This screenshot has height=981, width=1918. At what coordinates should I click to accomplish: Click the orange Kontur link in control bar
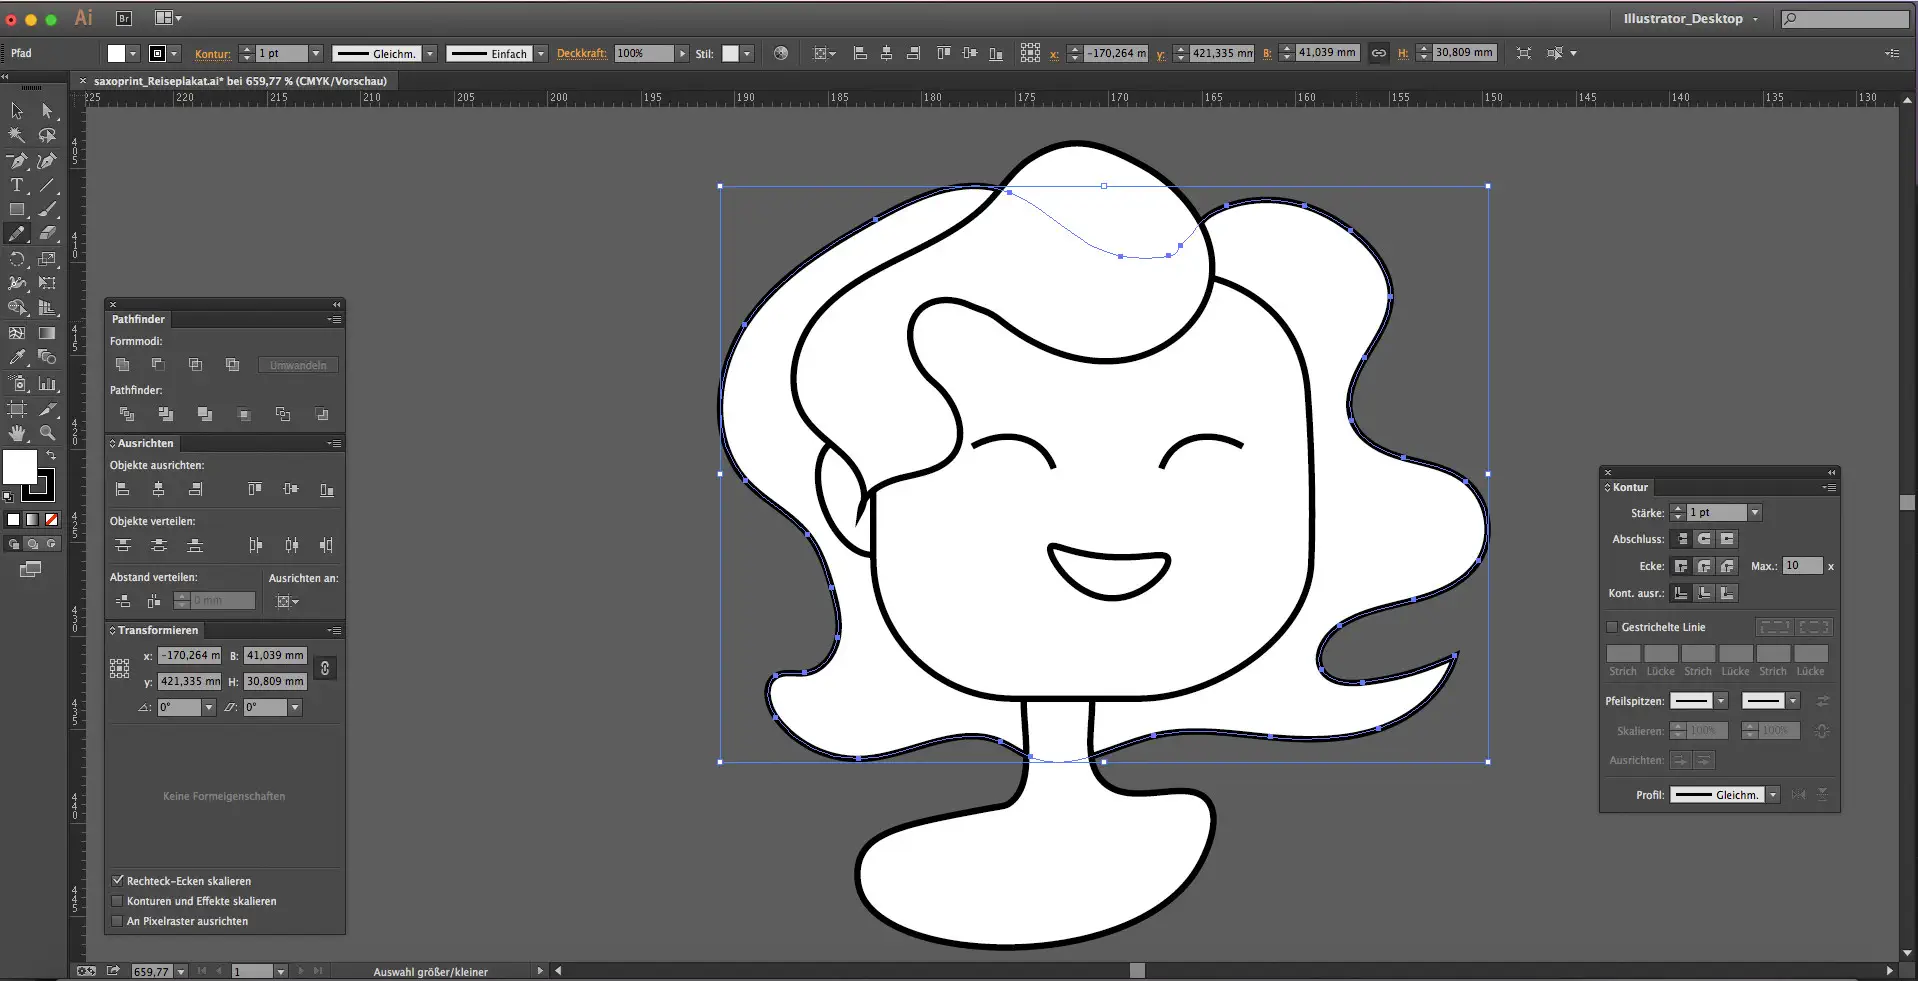click(212, 54)
